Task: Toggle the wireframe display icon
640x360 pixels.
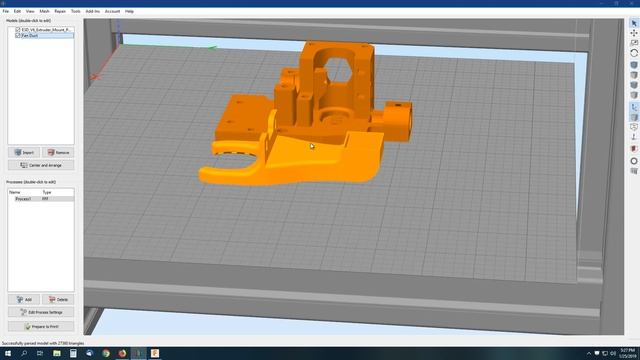Action: click(x=634, y=127)
